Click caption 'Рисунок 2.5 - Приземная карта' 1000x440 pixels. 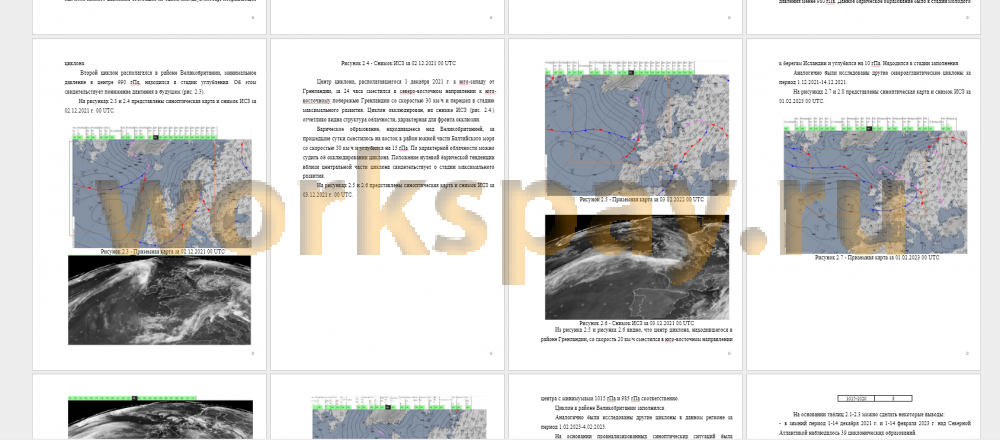click(642, 200)
